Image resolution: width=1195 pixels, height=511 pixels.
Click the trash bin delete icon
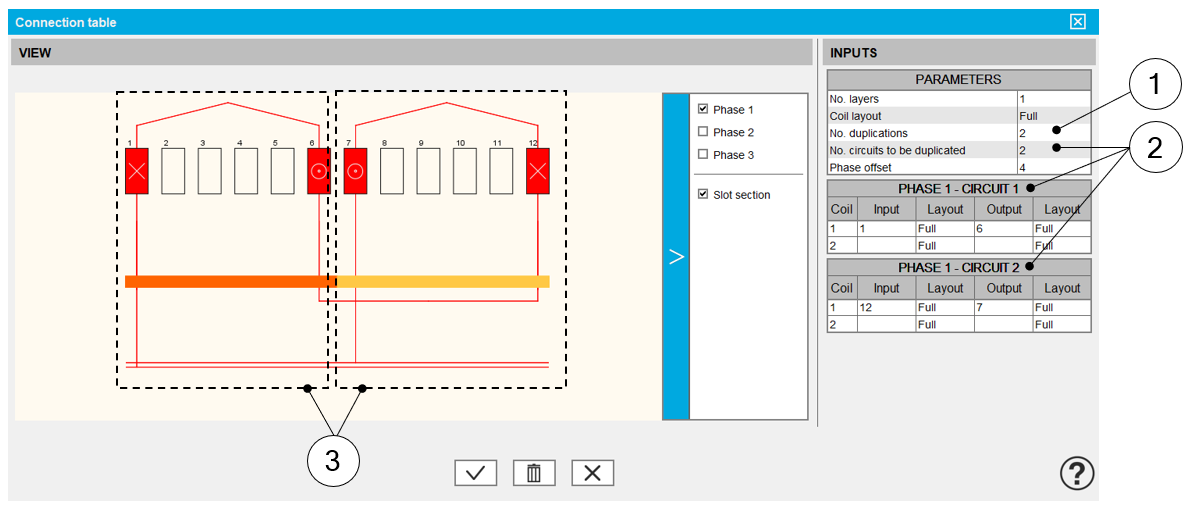pyautogui.click(x=534, y=473)
